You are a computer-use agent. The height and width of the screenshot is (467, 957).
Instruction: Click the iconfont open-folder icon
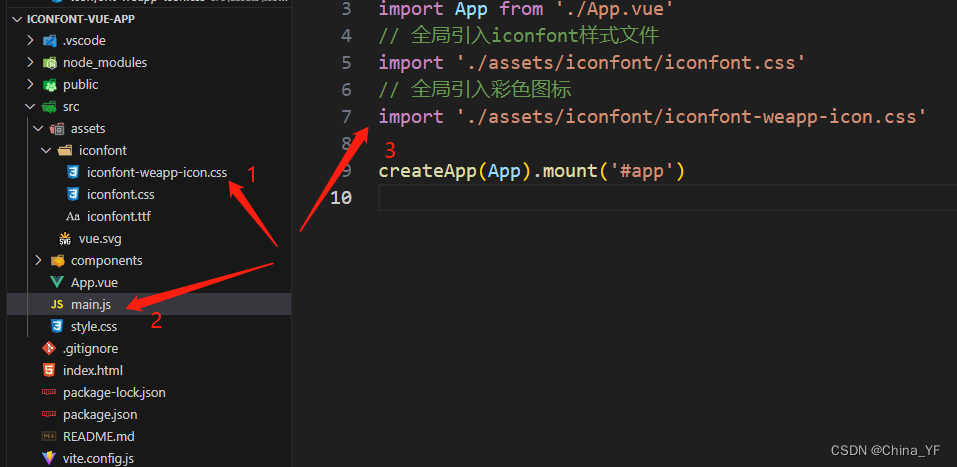tap(65, 151)
